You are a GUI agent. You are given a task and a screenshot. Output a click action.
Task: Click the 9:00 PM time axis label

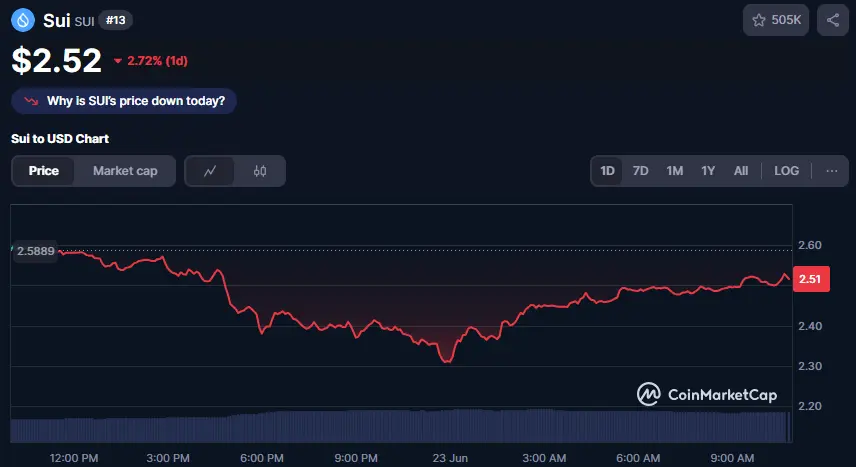tap(356, 458)
